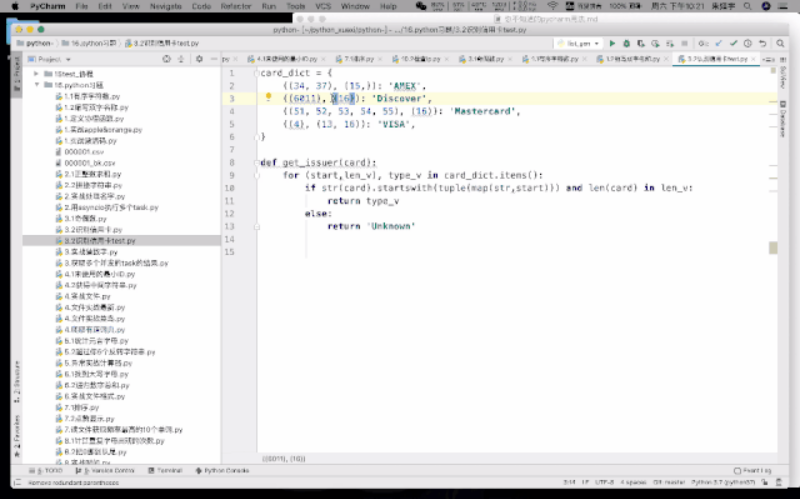
Task: Revert changes with the undo arrow icon
Action: (x=762, y=44)
